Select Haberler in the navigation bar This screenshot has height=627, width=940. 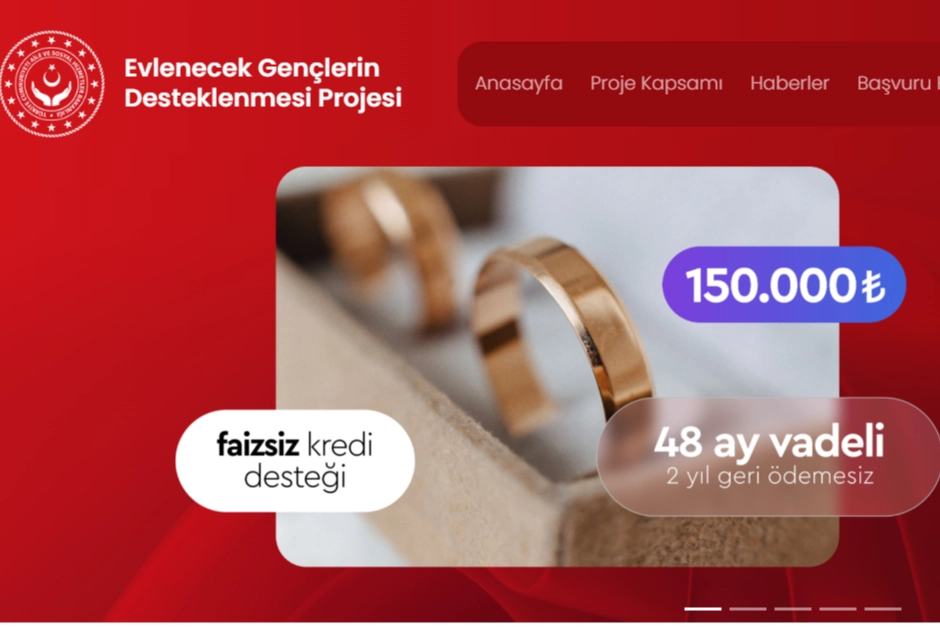[x=790, y=83]
